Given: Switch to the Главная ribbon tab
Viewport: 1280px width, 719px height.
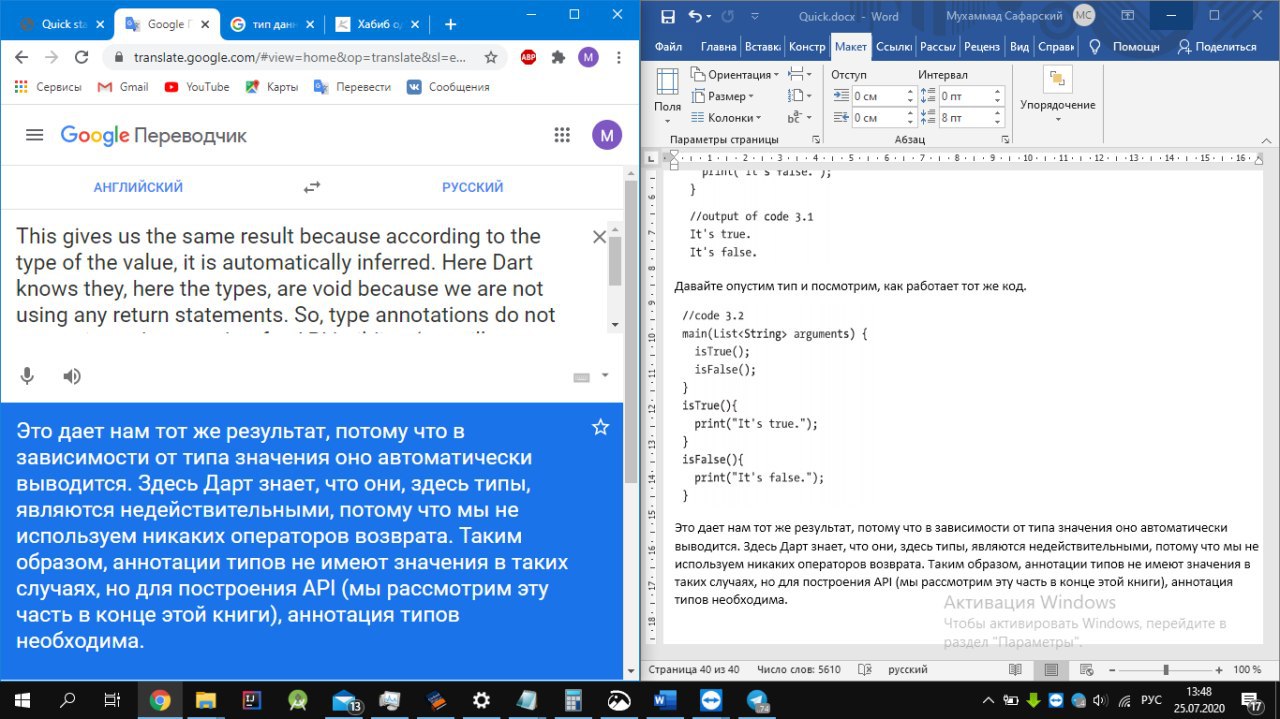Looking at the screenshot, I should tap(718, 46).
